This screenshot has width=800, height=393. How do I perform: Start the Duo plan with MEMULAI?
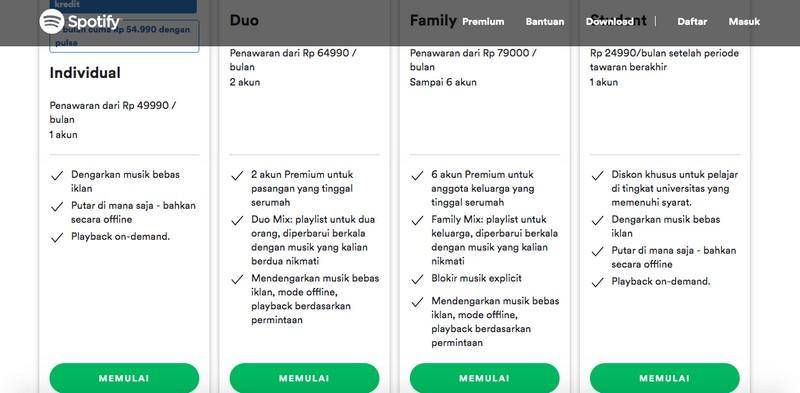click(x=304, y=378)
